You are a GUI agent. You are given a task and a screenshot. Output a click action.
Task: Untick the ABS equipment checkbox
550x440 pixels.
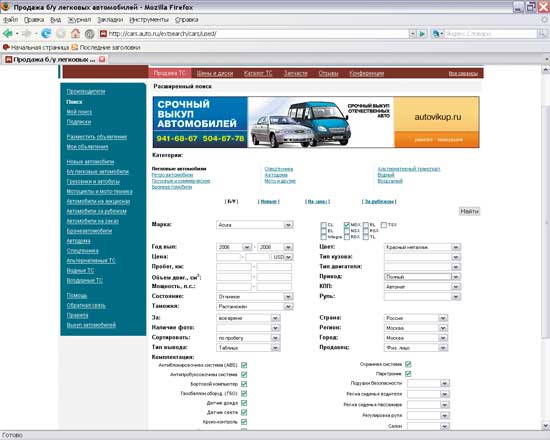244,365
